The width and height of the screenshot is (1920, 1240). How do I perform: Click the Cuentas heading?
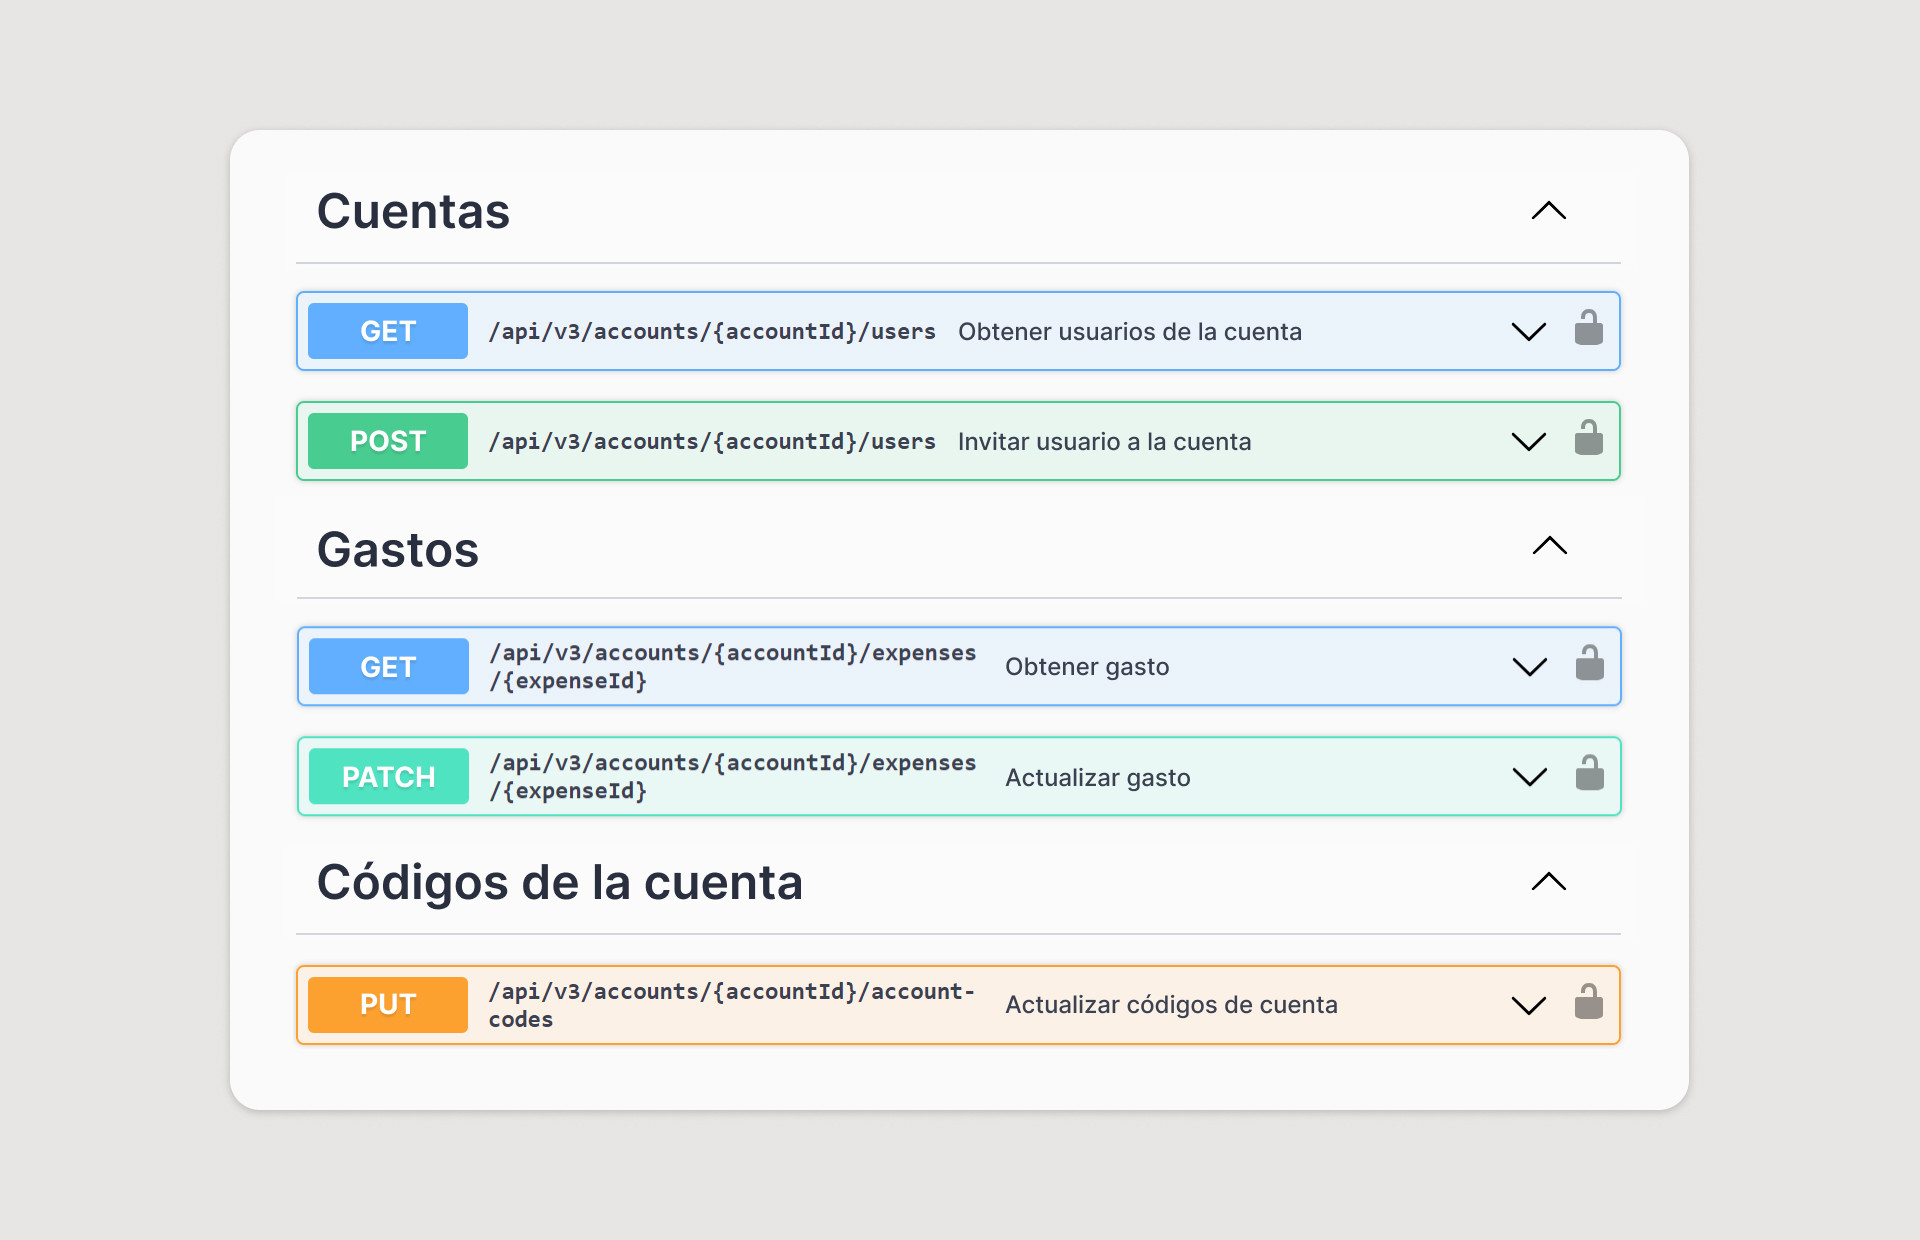click(413, 211)
